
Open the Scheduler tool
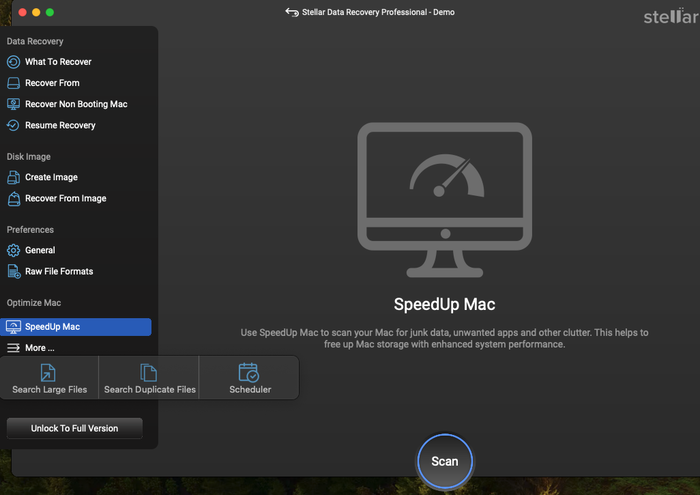pos(249,378)
